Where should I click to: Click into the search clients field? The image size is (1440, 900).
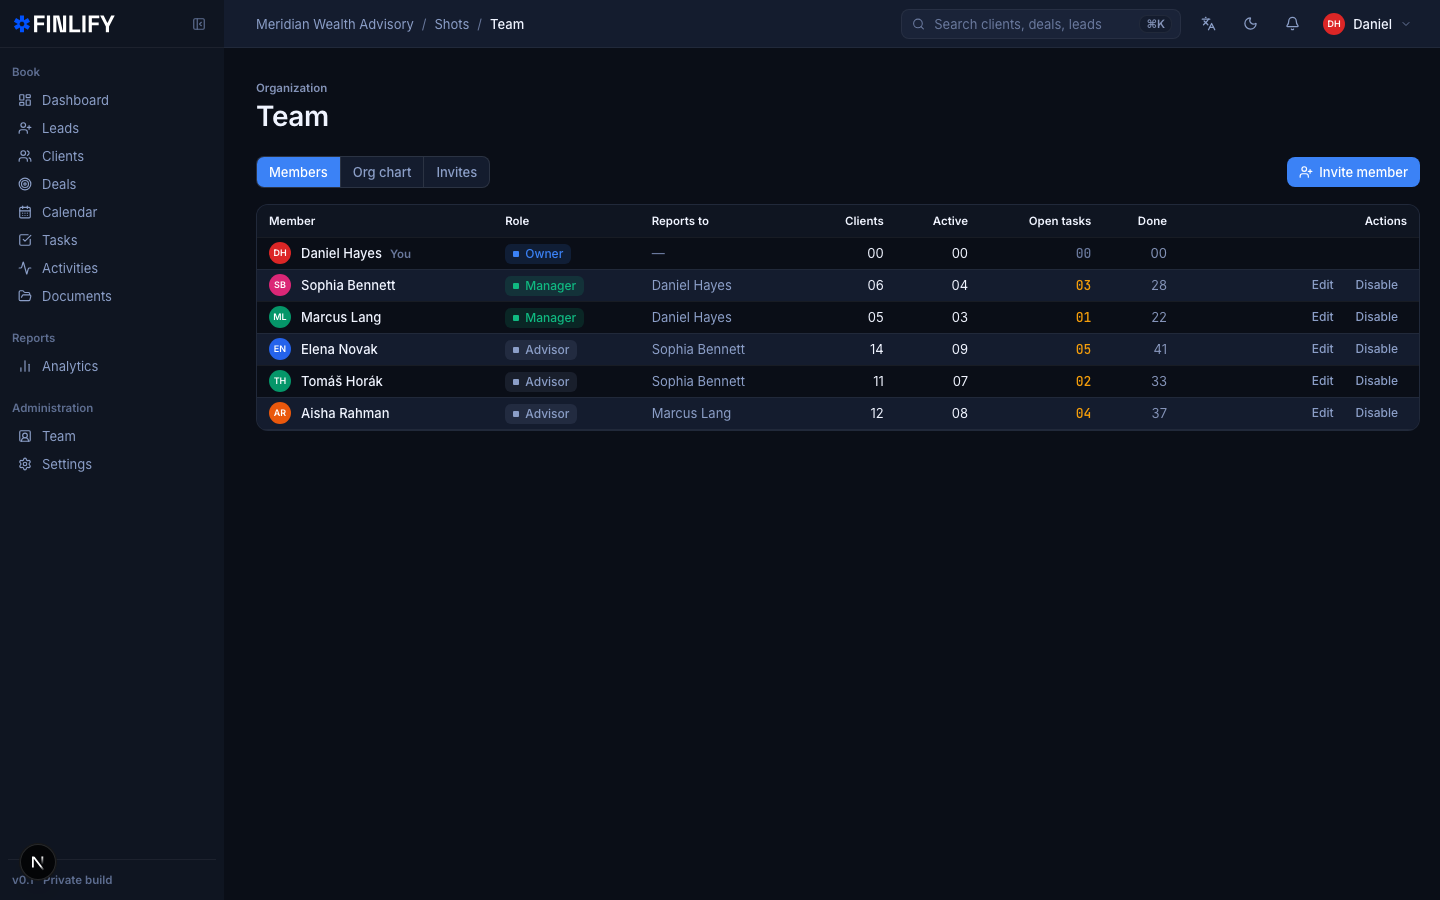pyautogui.click(x=1041, y=24)
